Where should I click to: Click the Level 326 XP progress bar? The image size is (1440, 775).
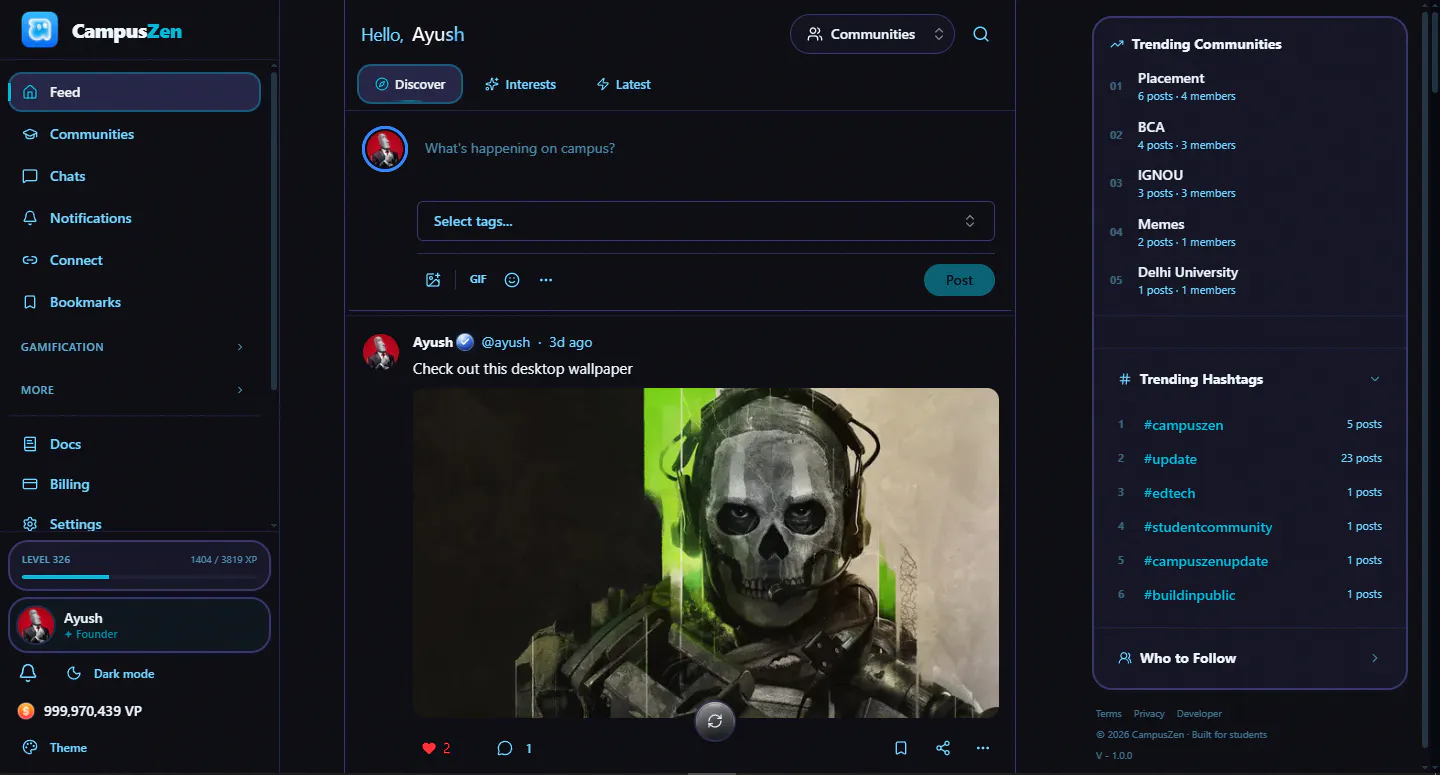[139, 576]
